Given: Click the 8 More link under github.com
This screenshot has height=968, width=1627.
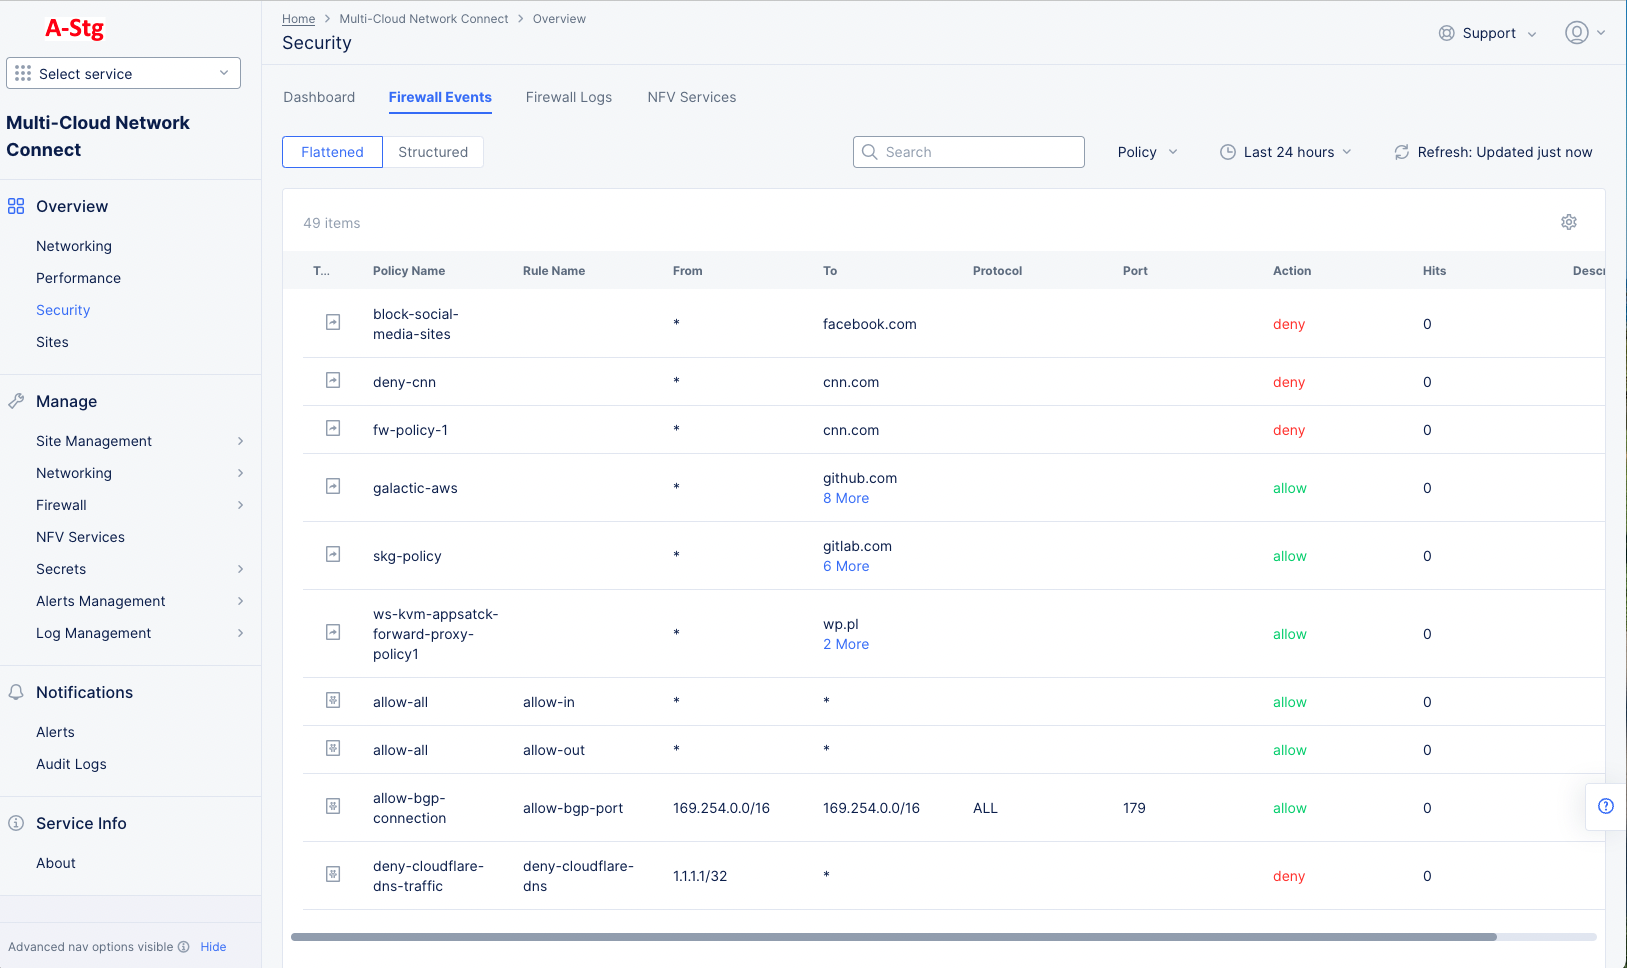Looking at the screenshot, I should (x=846, y=498).
